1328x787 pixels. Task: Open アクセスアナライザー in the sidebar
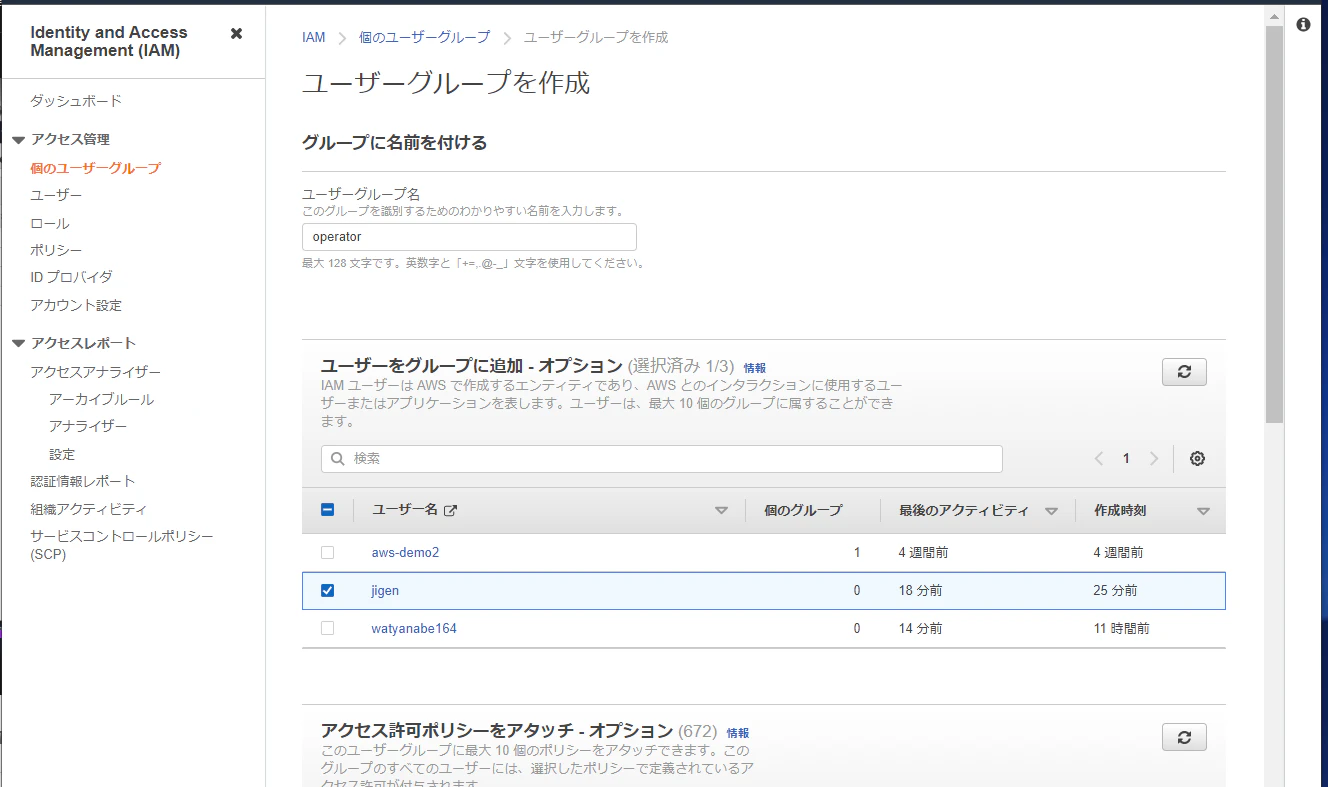tap(95, 372)
